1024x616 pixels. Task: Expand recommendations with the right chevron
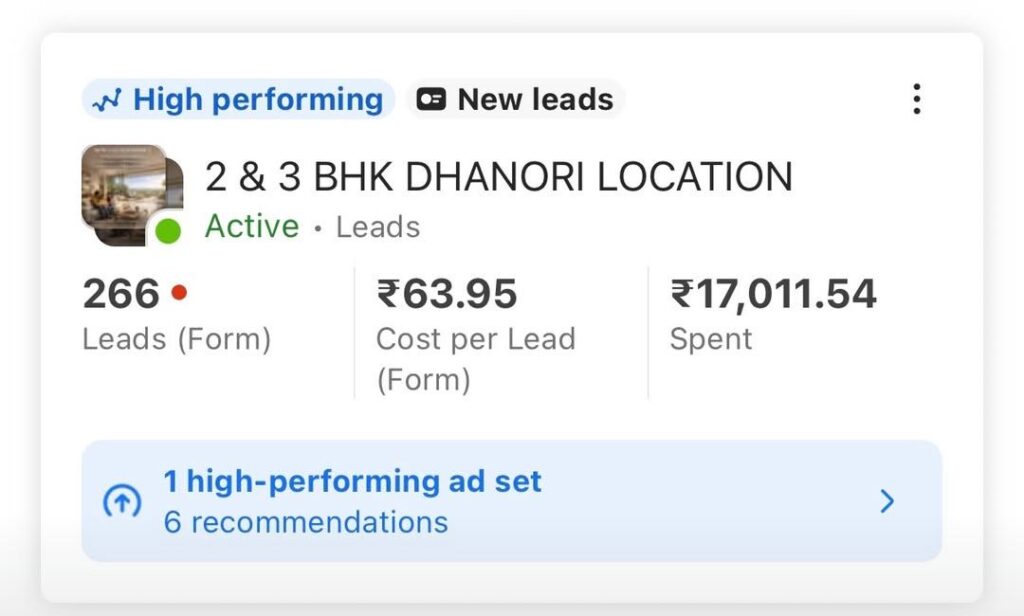pyautogui.click(x=886, y=501)
